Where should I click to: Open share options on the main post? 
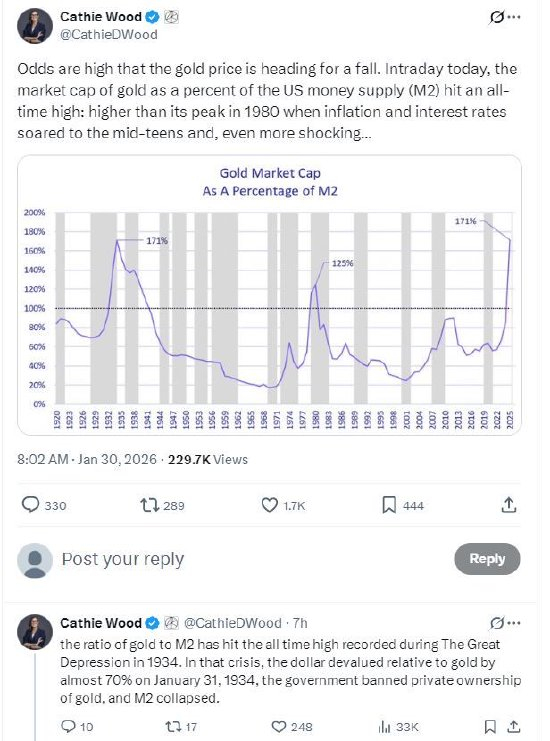[508, 505]
